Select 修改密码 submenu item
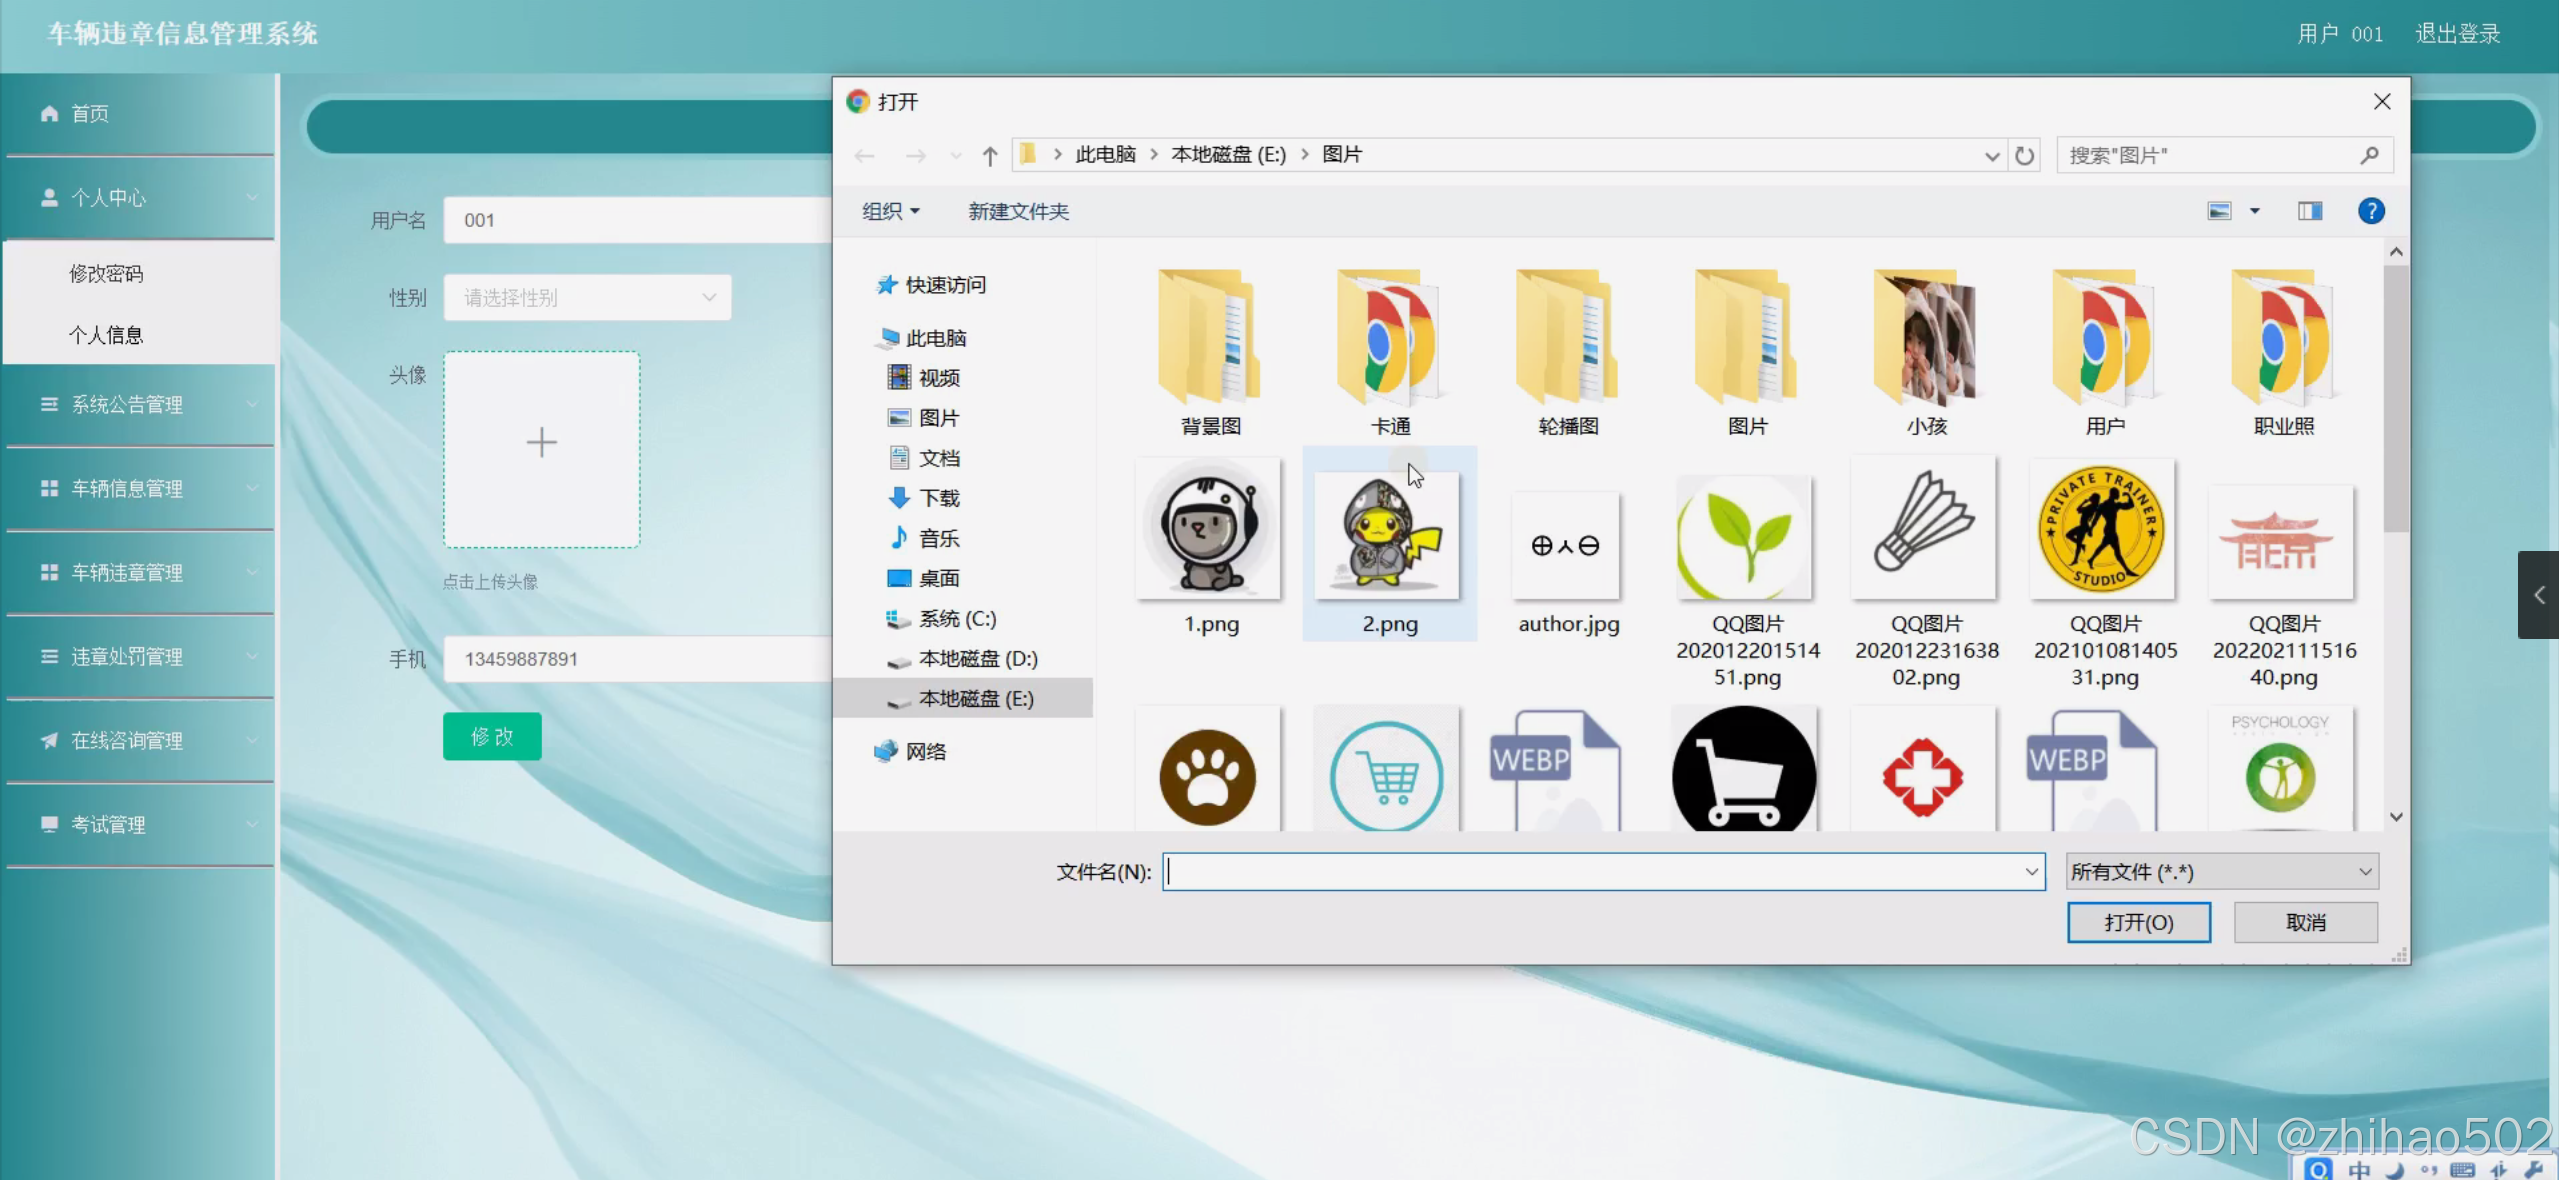 click(x=106, y=274)
